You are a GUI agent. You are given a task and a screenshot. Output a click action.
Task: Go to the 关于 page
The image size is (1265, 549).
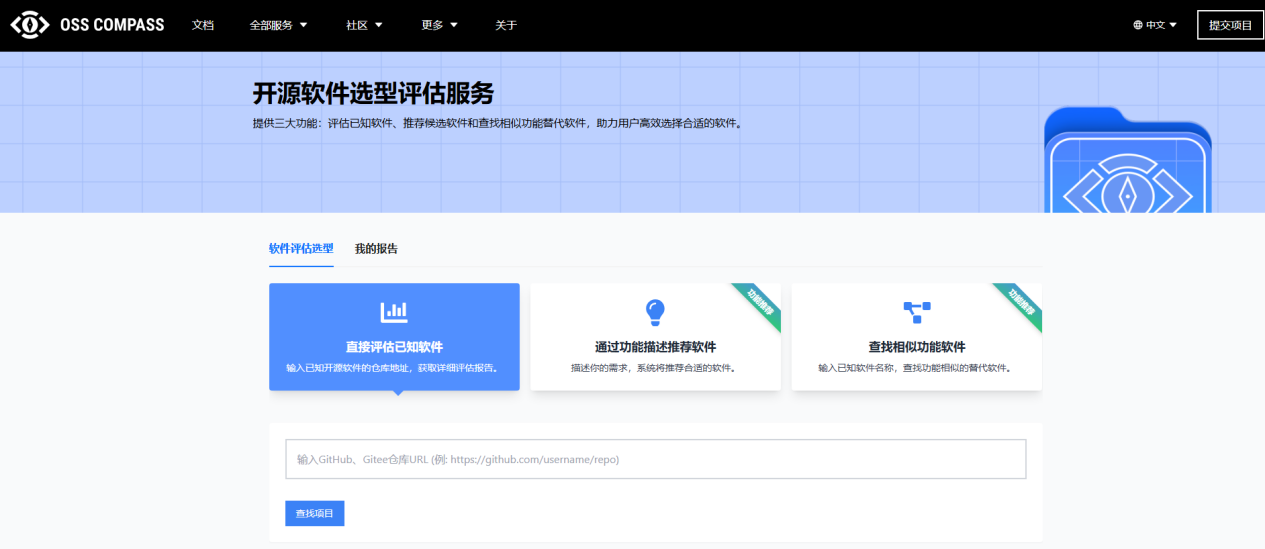[506, 25]
